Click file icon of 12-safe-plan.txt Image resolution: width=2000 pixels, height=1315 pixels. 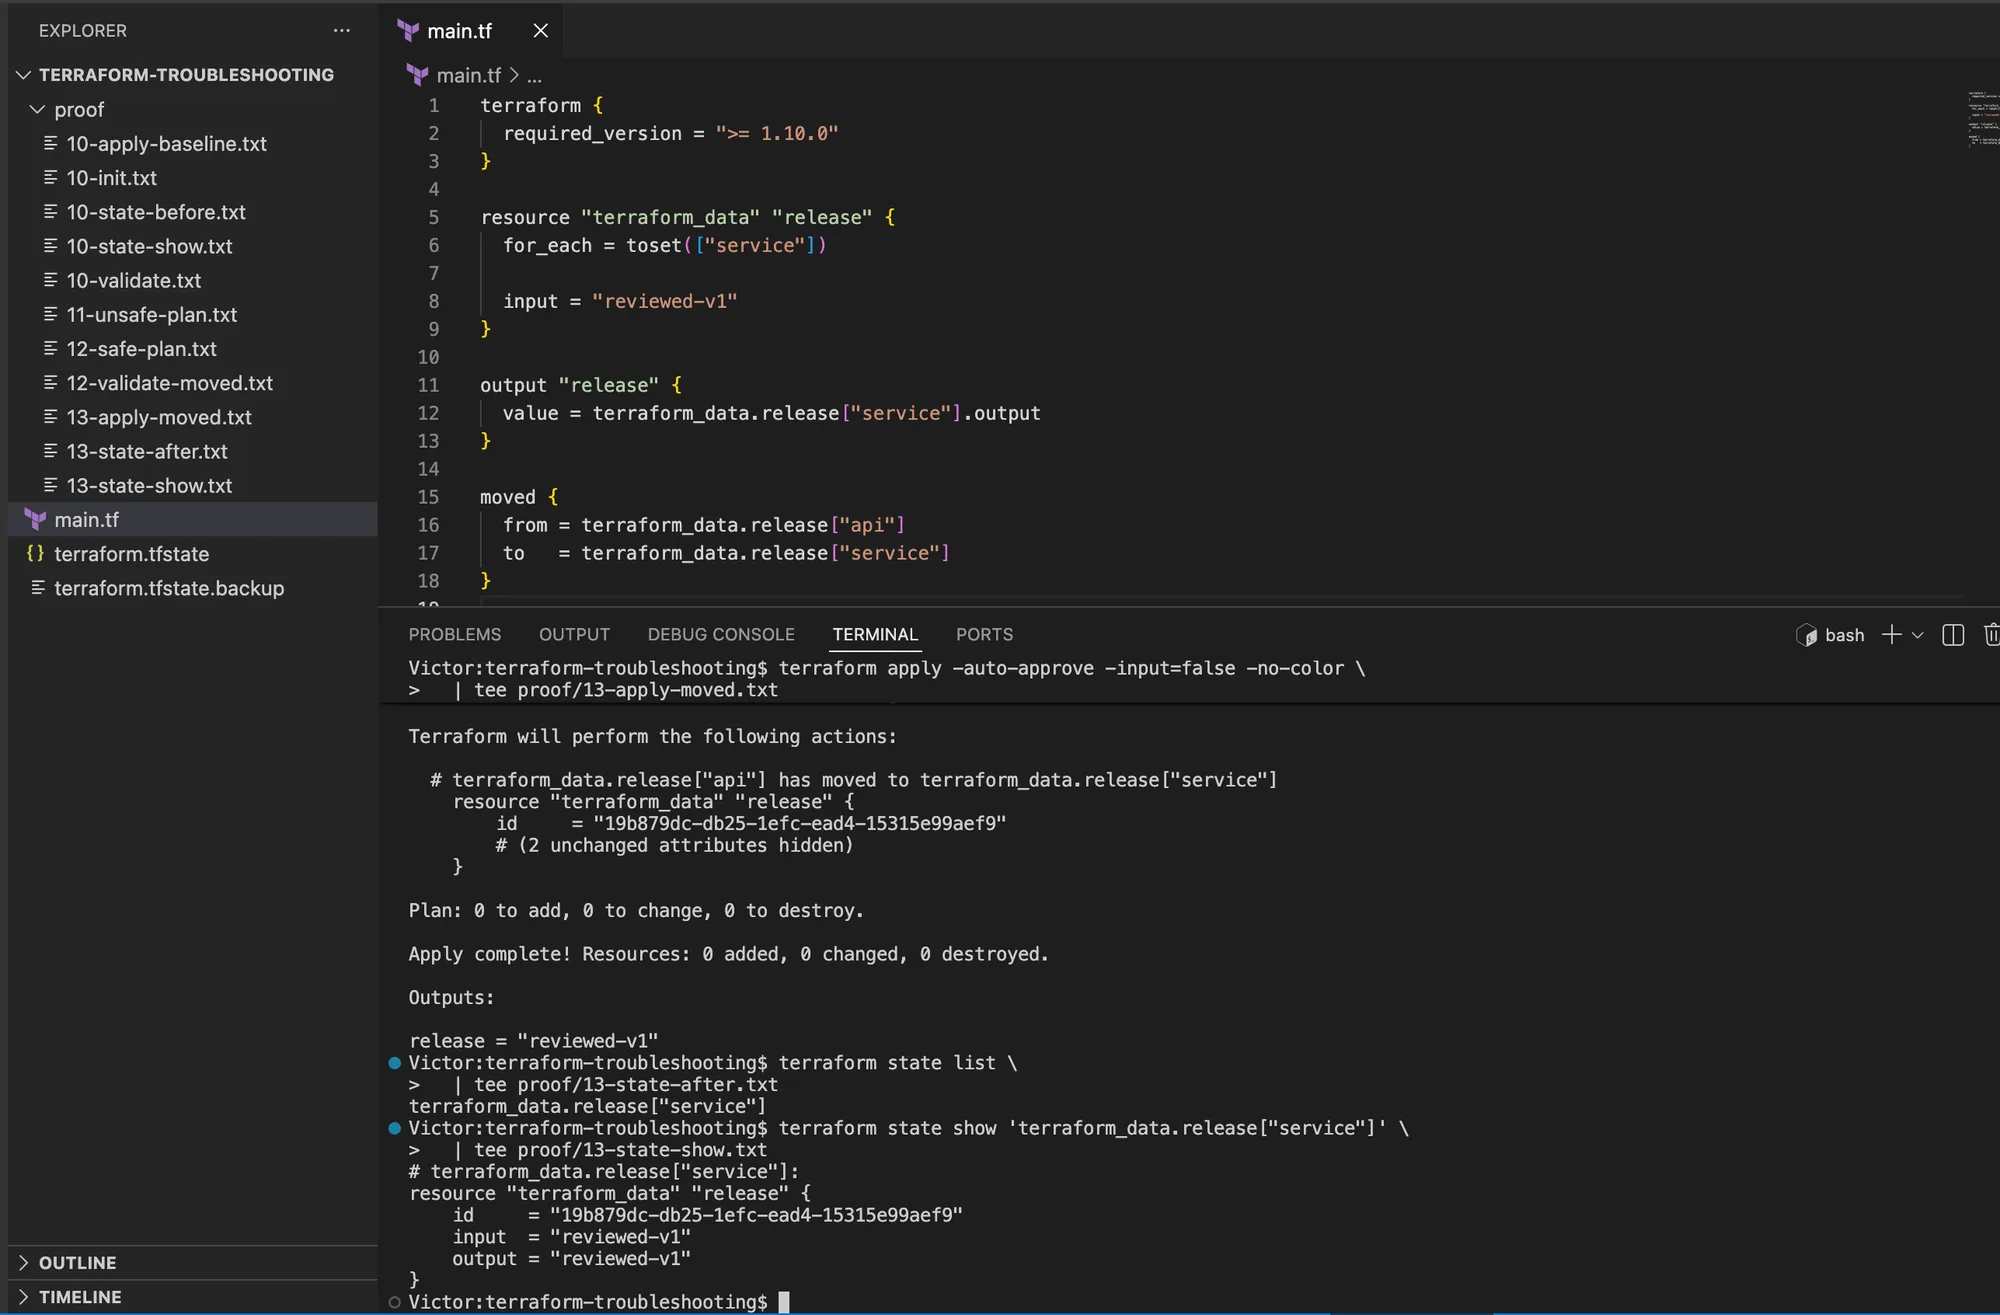point(50,348)
